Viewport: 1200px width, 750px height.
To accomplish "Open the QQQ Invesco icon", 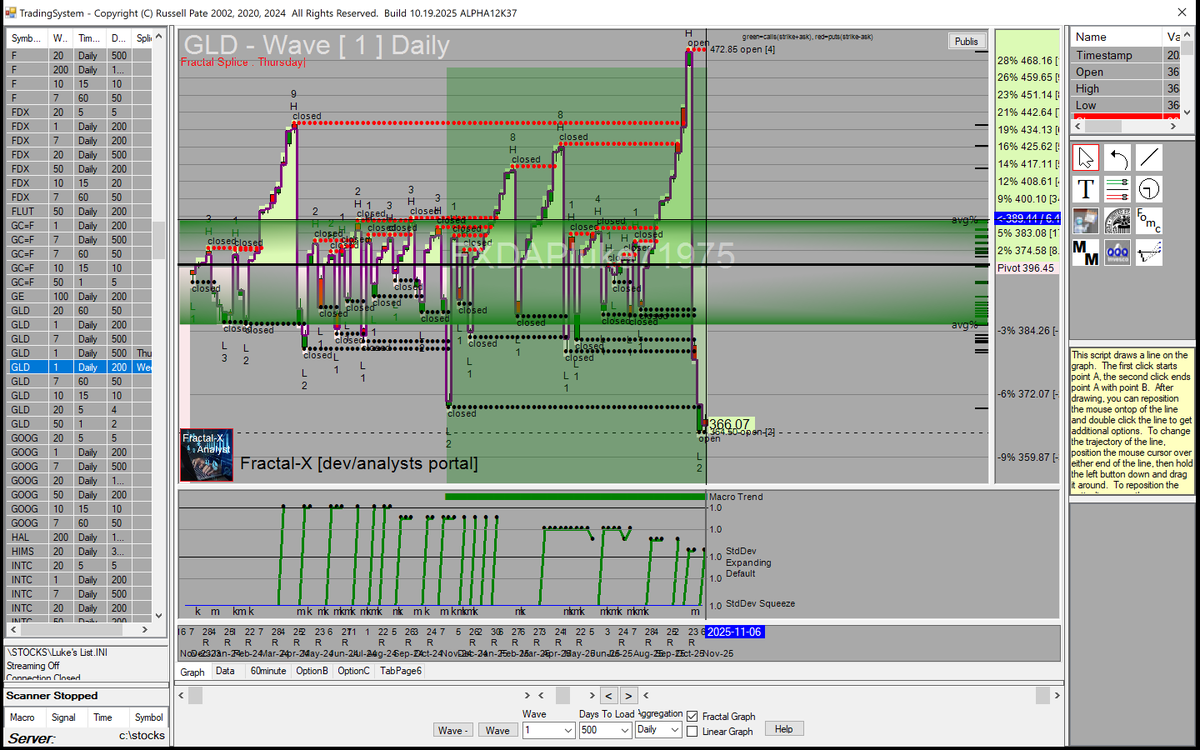I will coord(1118,252).
